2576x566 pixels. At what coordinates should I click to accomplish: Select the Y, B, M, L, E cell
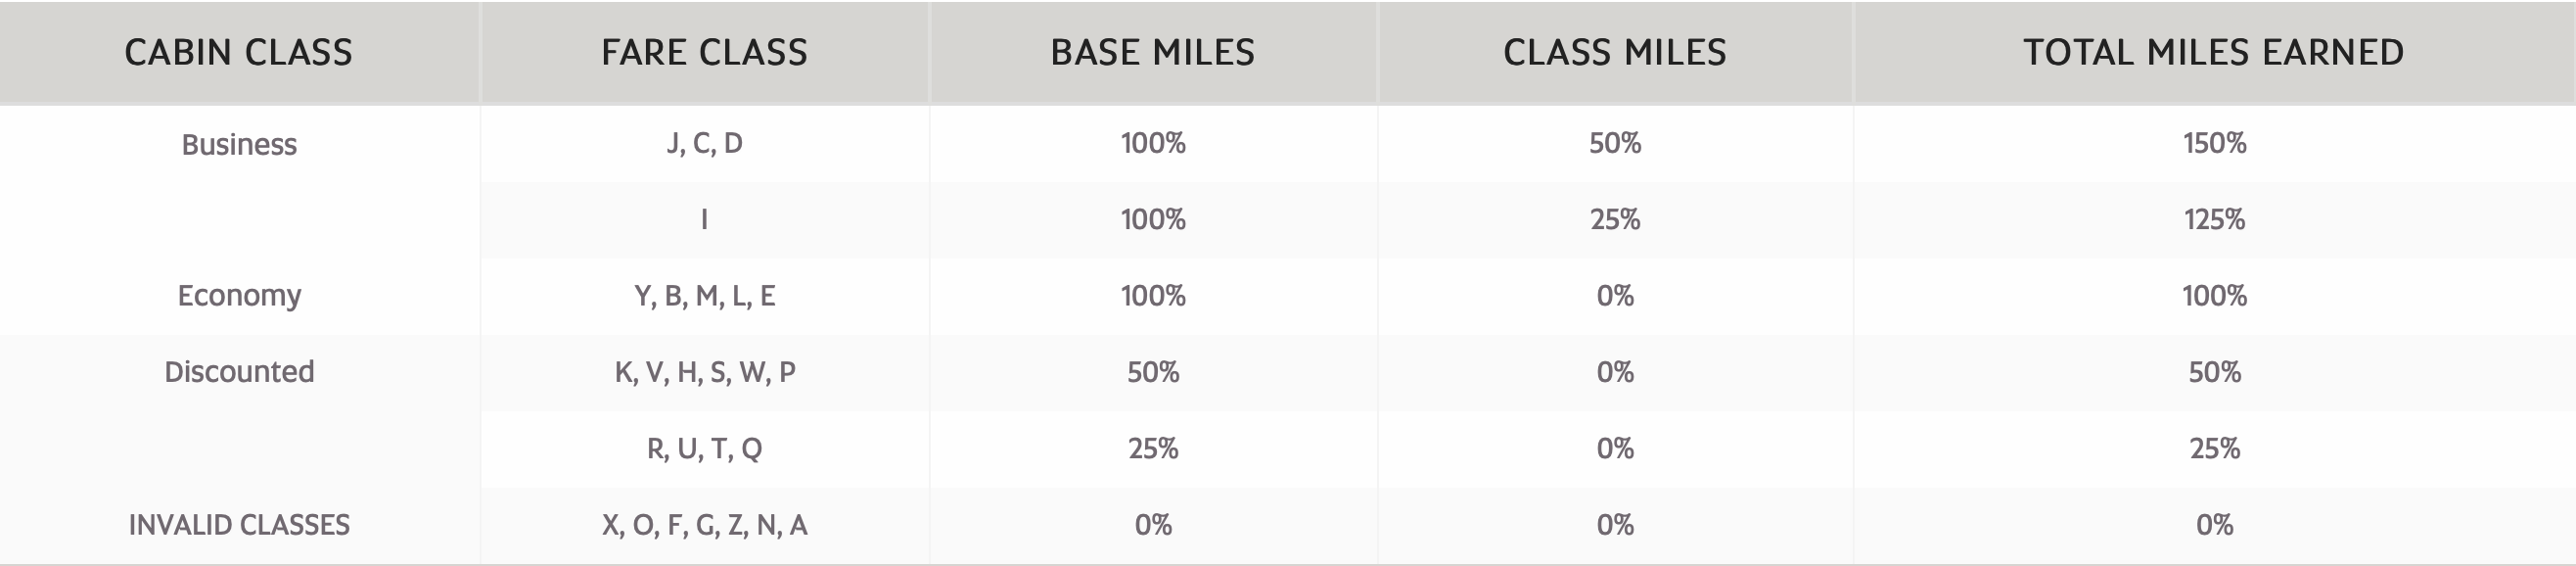coord(704,296)
